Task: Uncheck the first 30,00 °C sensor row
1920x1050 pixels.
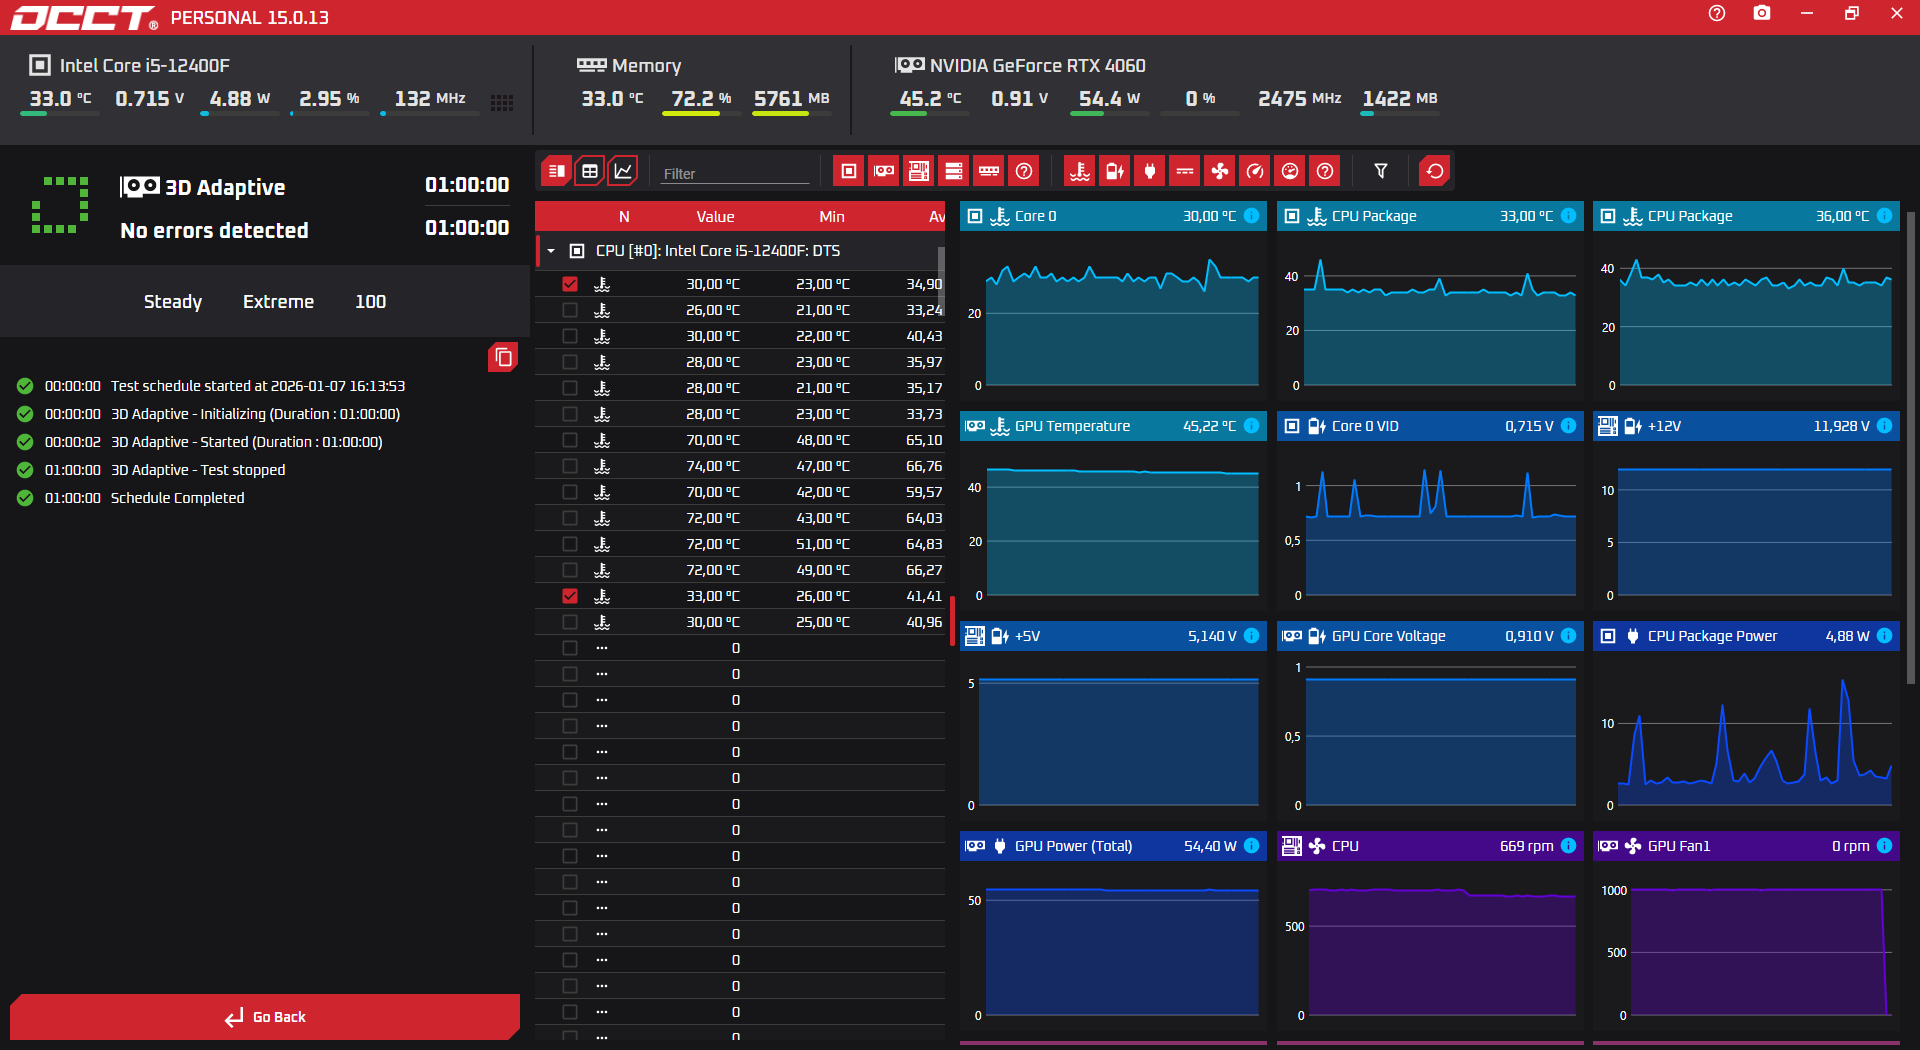Action: 570,284
